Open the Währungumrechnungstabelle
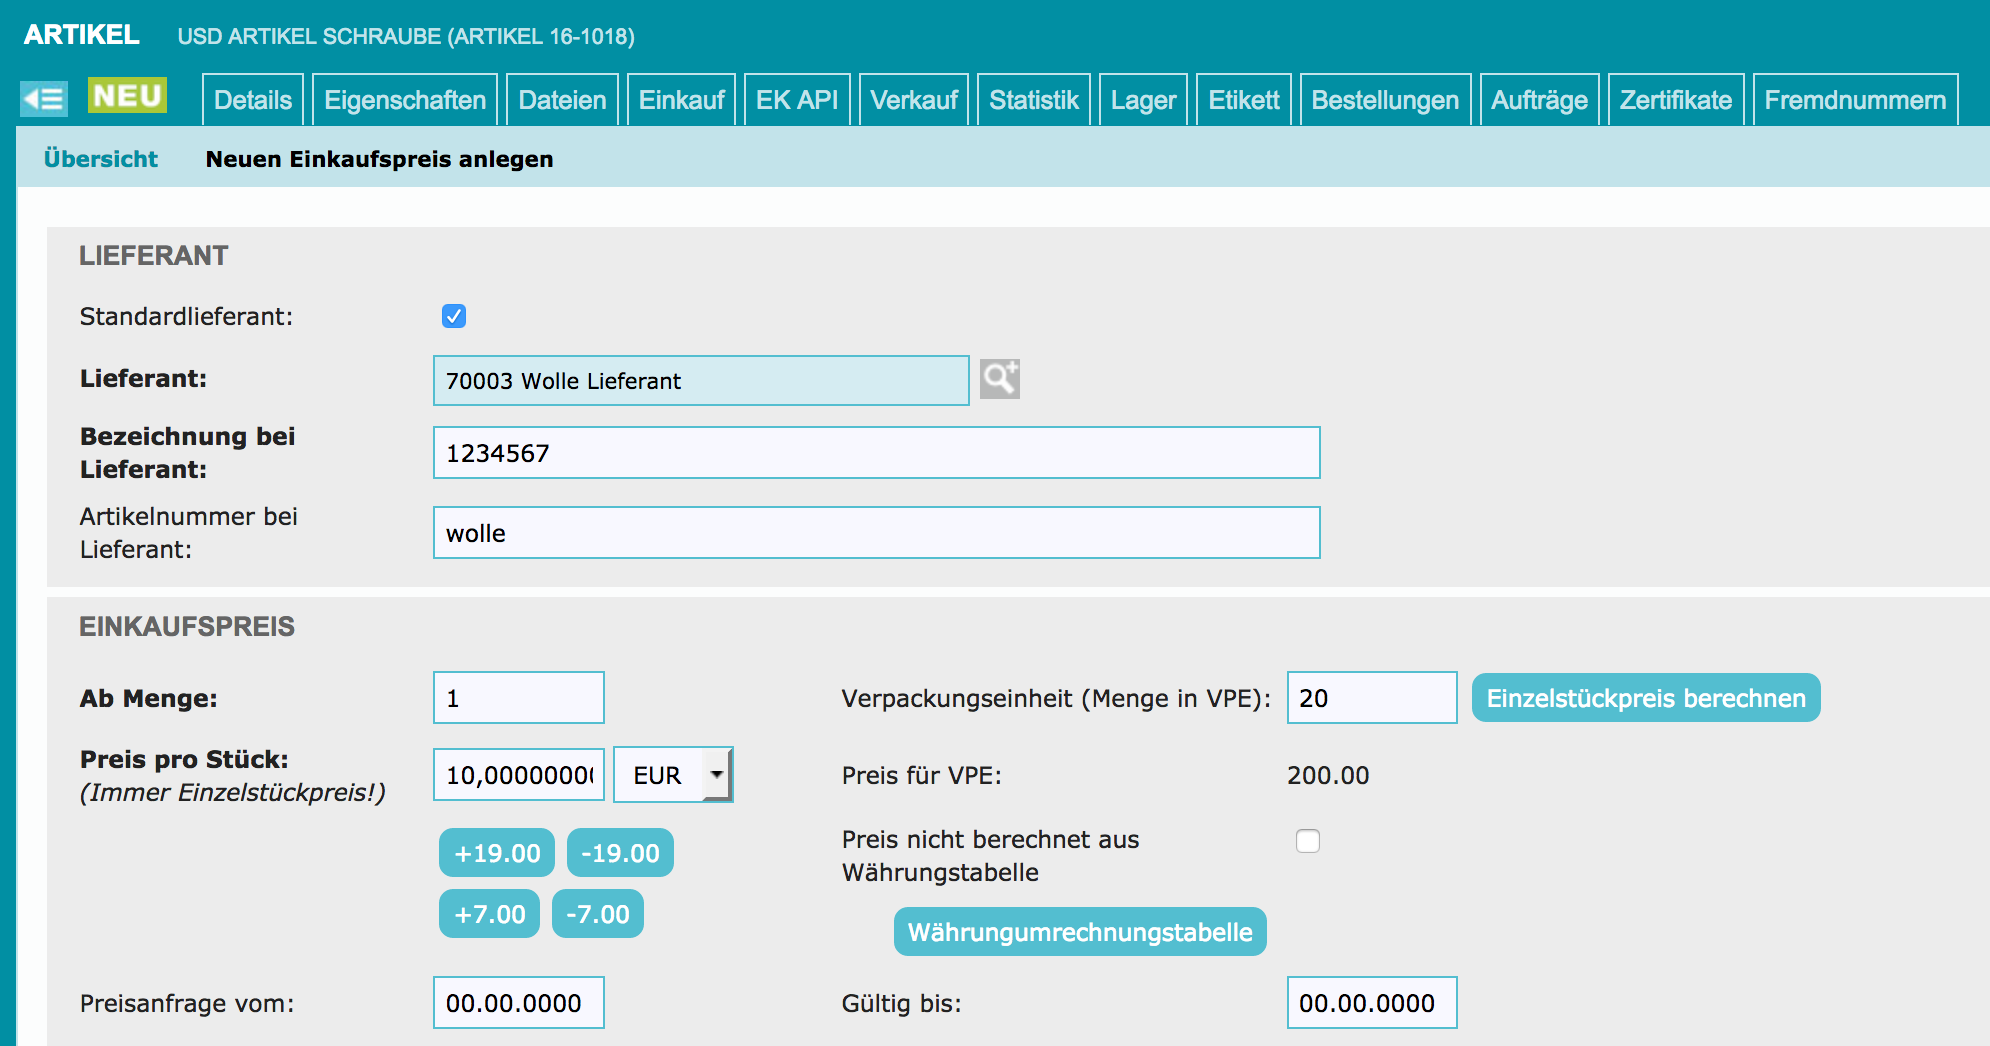Viewport: 1990px width, 1046px height. (x=1079, y=932)
